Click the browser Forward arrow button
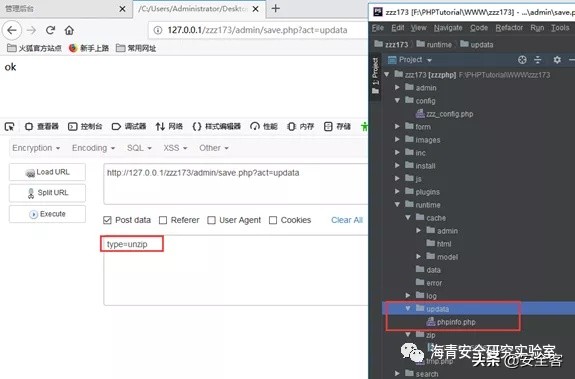The width and height of the screenshot is (575, 379). (31, 30)
